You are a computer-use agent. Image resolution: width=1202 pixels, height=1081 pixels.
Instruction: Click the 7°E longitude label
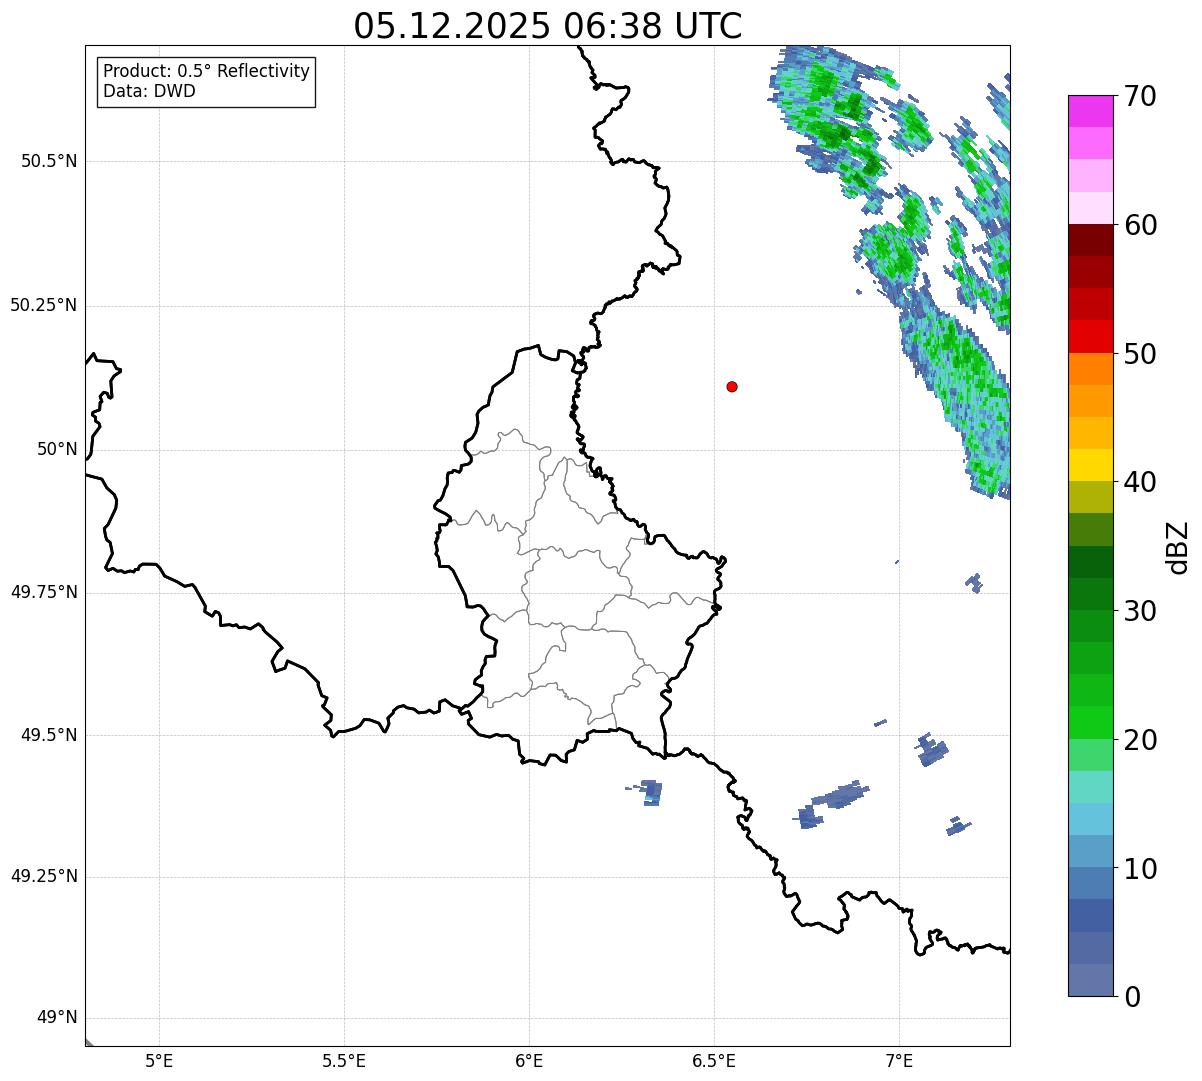pyautogui.click(x=899, y=1060)
